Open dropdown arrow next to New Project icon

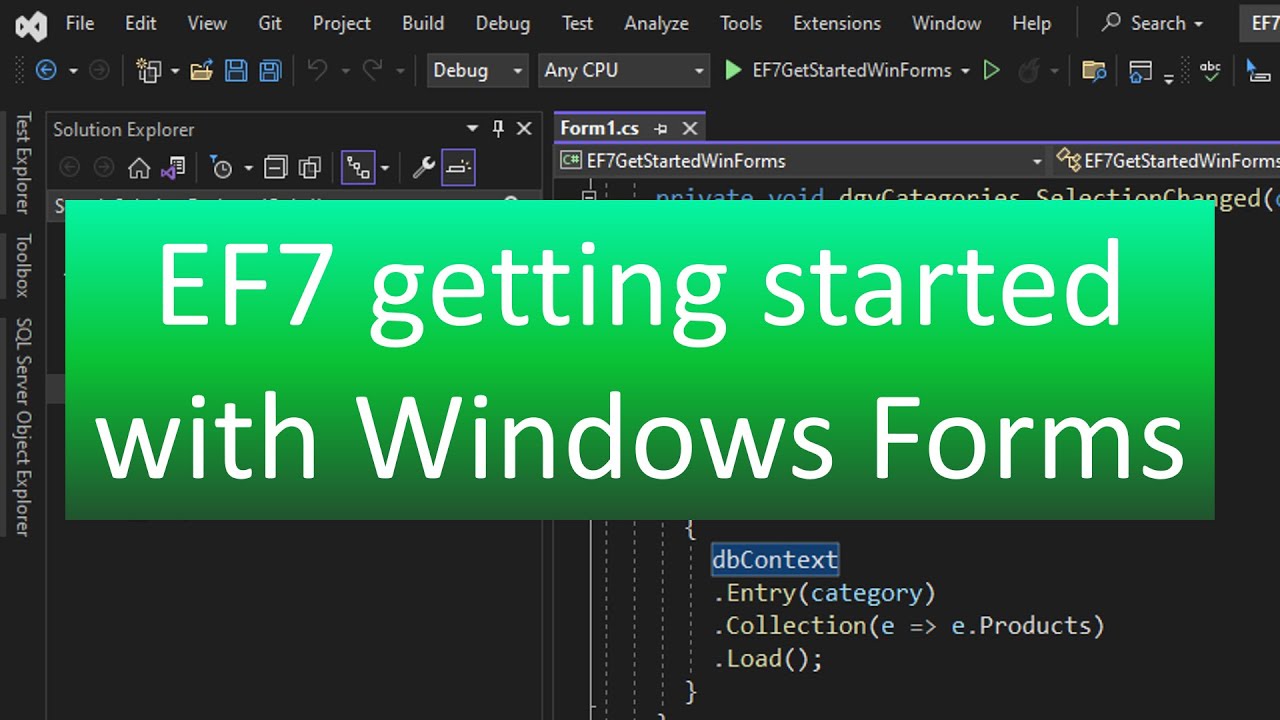[x=174, y=71]
